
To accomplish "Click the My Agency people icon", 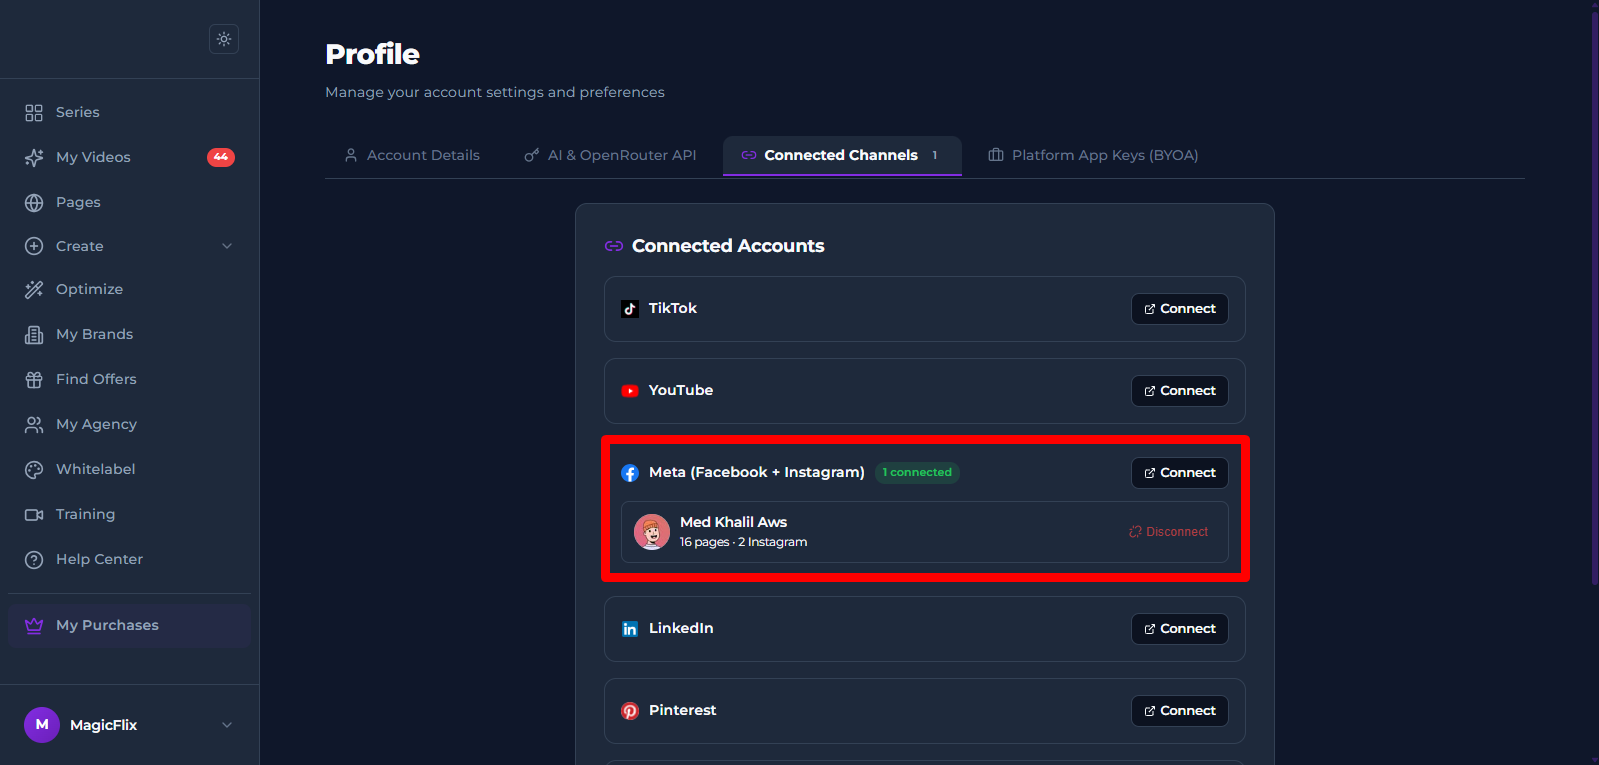I will coord(34,425).
